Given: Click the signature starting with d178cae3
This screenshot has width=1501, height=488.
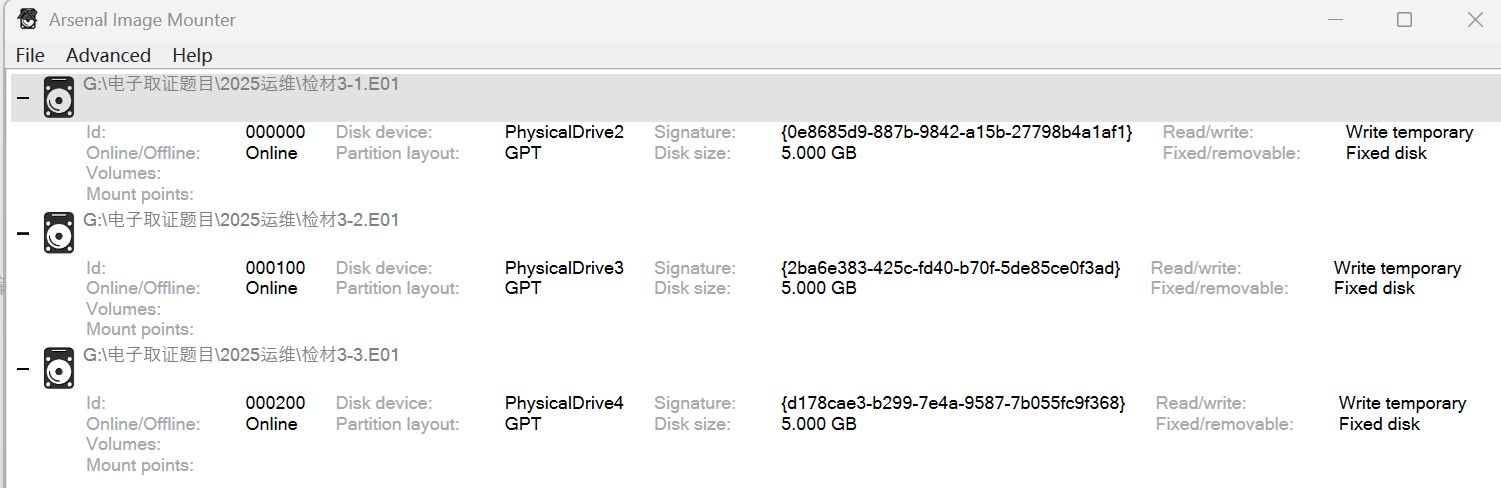Looking at the screenshot, I should click(x=952, y=403).
